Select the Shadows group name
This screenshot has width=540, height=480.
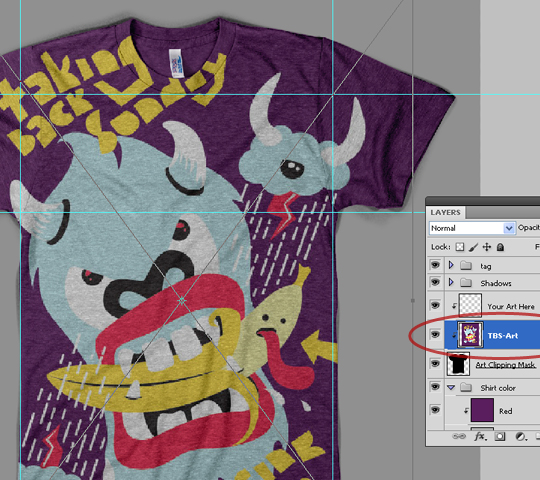(496, 283)
